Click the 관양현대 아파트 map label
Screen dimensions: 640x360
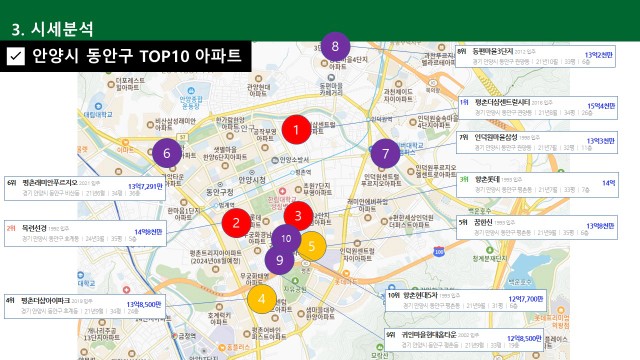click(x=259, y=90)
